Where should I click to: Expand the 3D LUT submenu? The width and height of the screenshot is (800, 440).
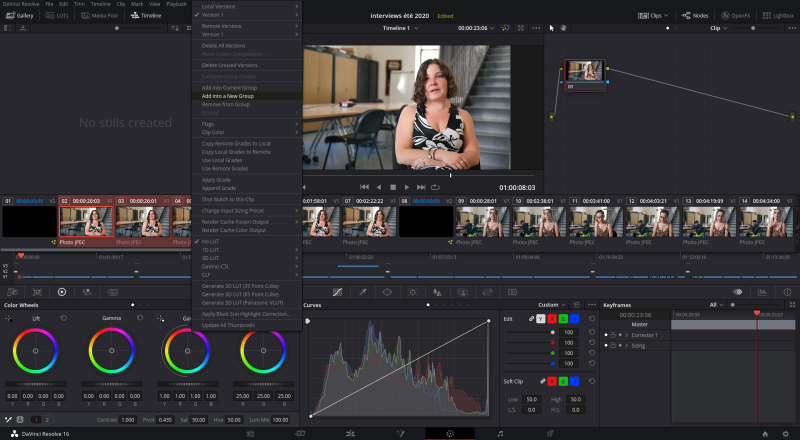coord(247,258)
